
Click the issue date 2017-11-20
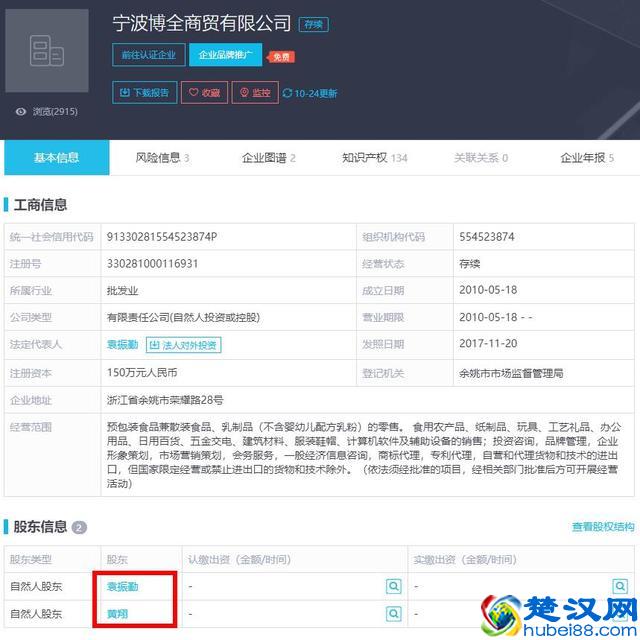tap(488, 344)
